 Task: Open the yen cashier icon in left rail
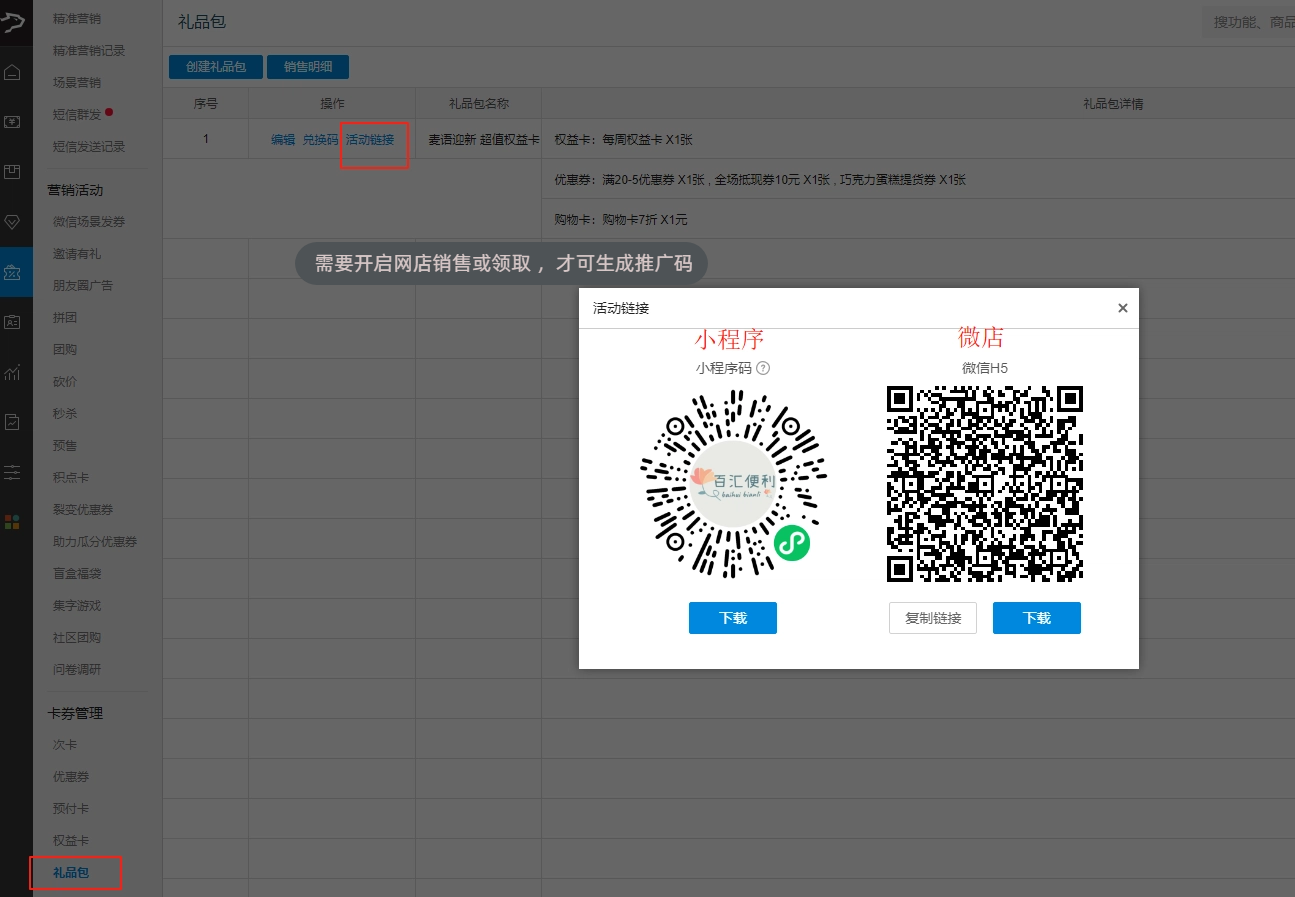click(x=12, y=122)
